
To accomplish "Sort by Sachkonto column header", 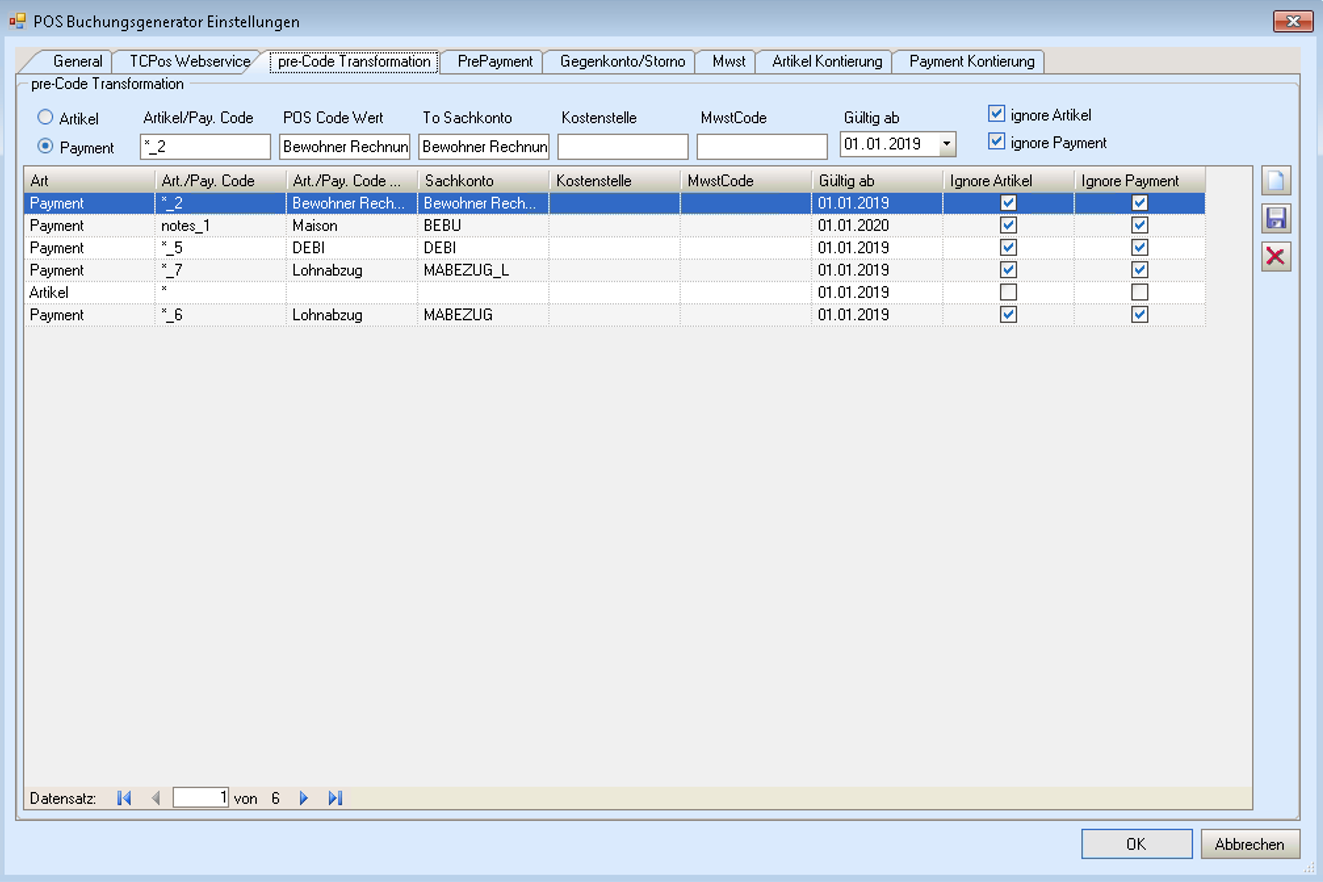I will pos(482,181).
